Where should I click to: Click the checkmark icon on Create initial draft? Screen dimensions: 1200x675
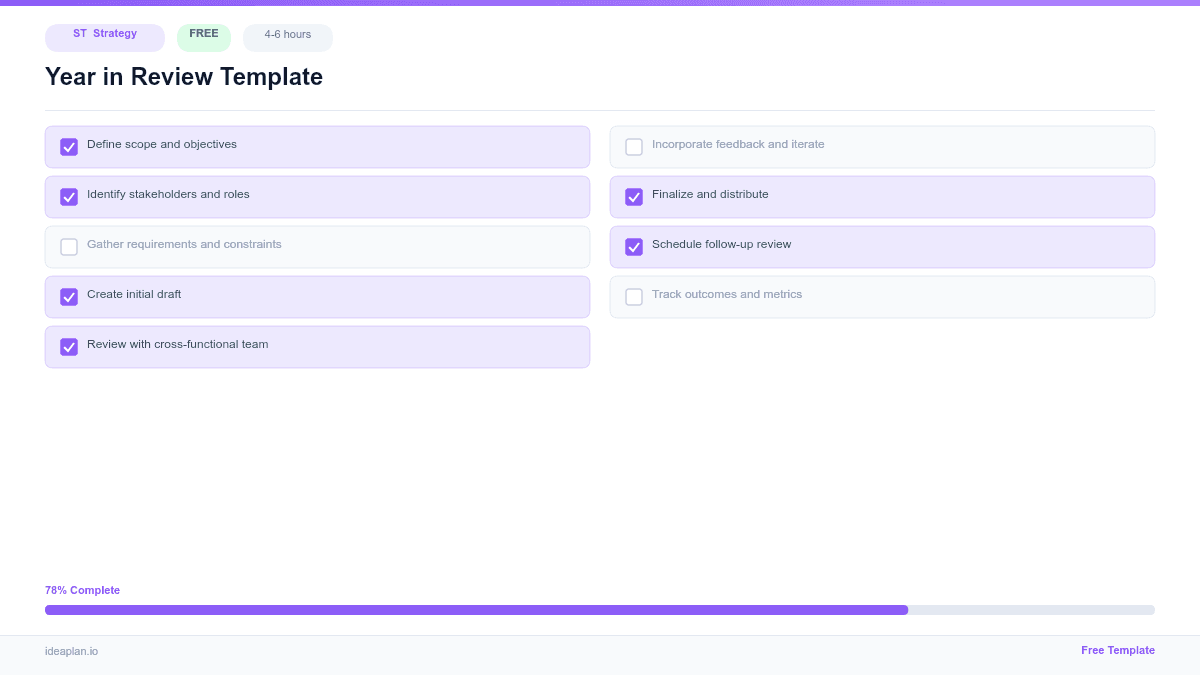[68, 296]
